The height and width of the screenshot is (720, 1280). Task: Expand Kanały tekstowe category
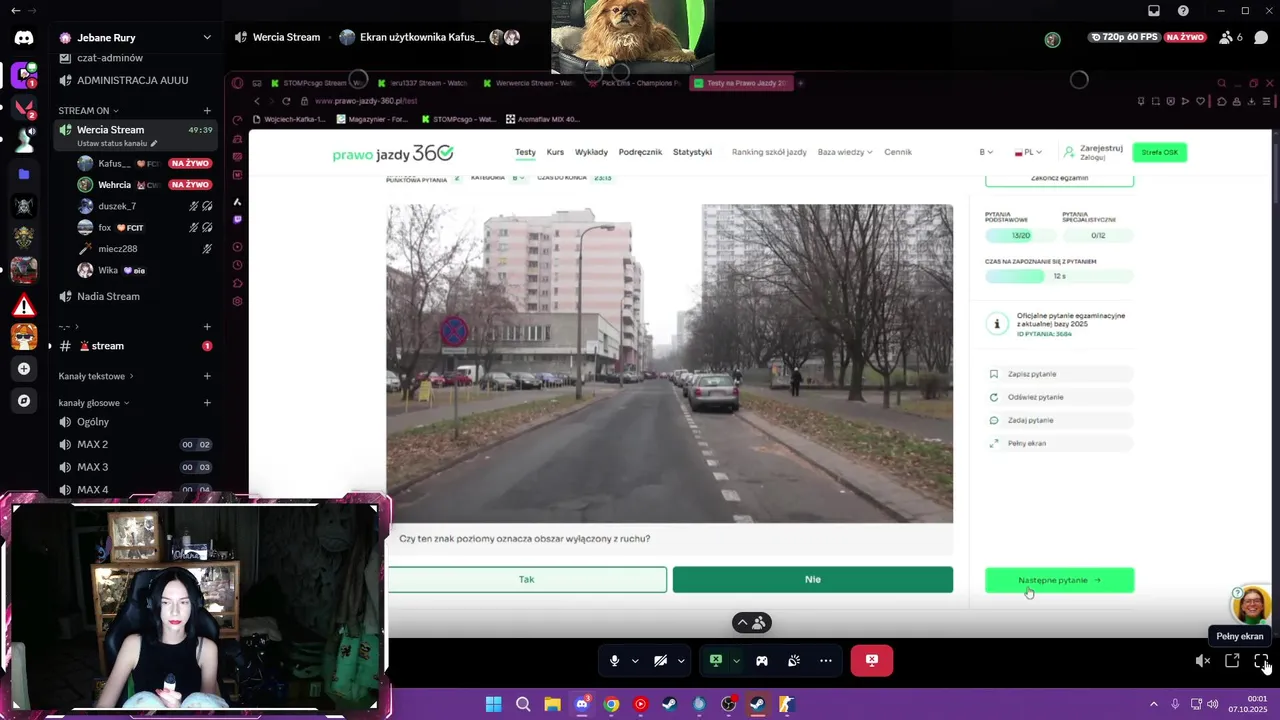[96, 376]
